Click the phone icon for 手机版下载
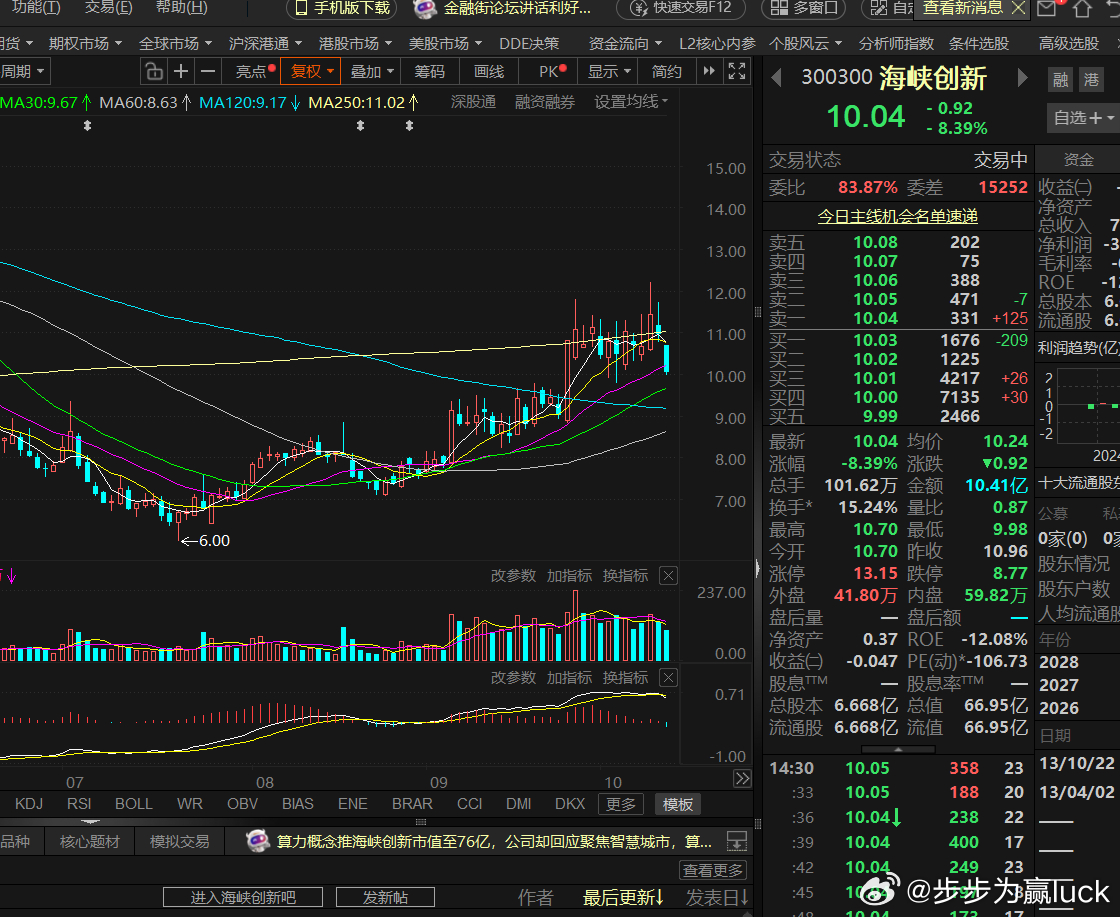Screen dimensions: 1120x917 click(301, 8)
